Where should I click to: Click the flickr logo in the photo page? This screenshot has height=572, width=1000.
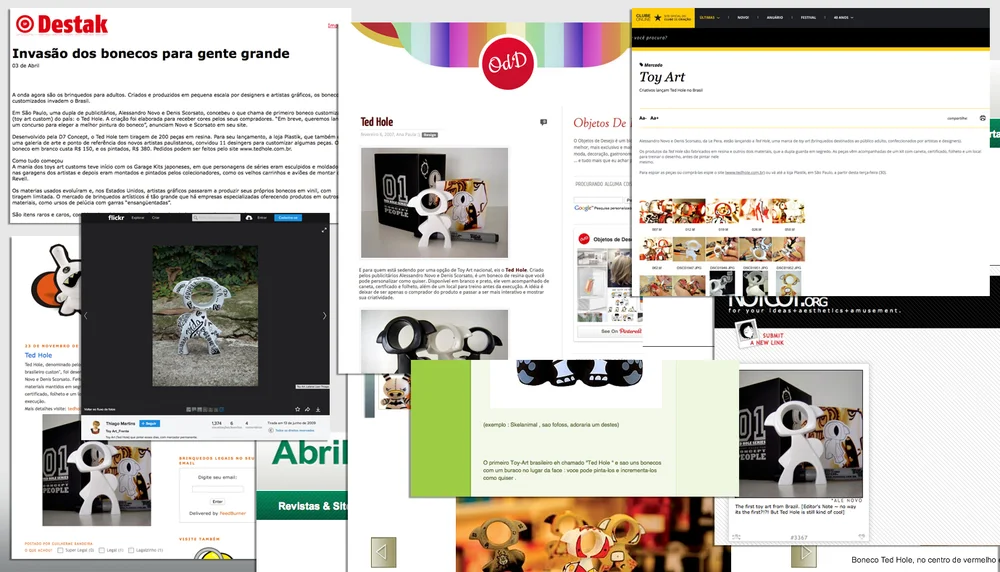pyautogui.click(x=116, y=217)
